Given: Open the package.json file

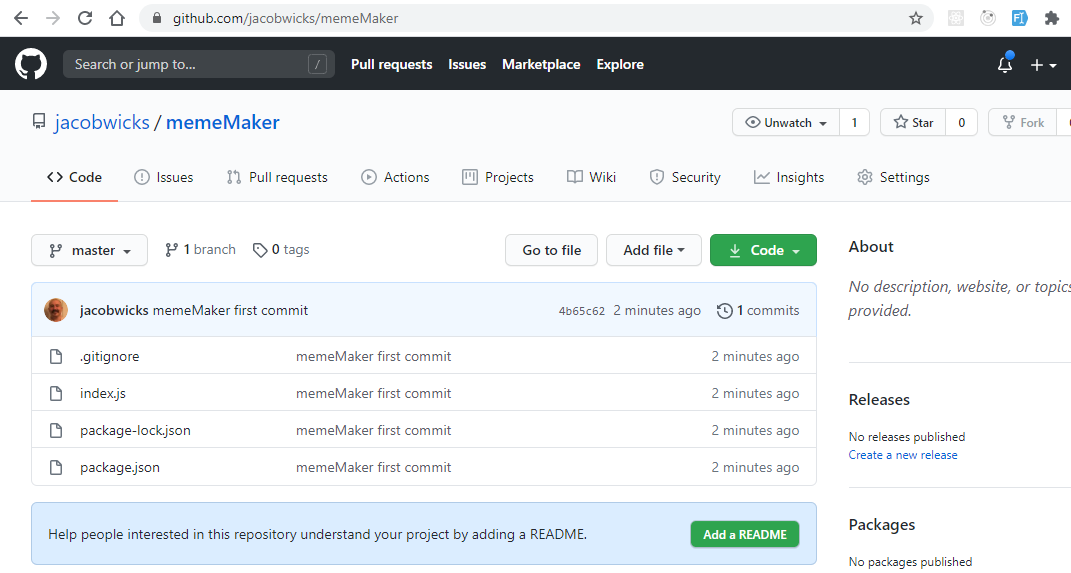Looking at the screenshot, I should pos(120,467).
